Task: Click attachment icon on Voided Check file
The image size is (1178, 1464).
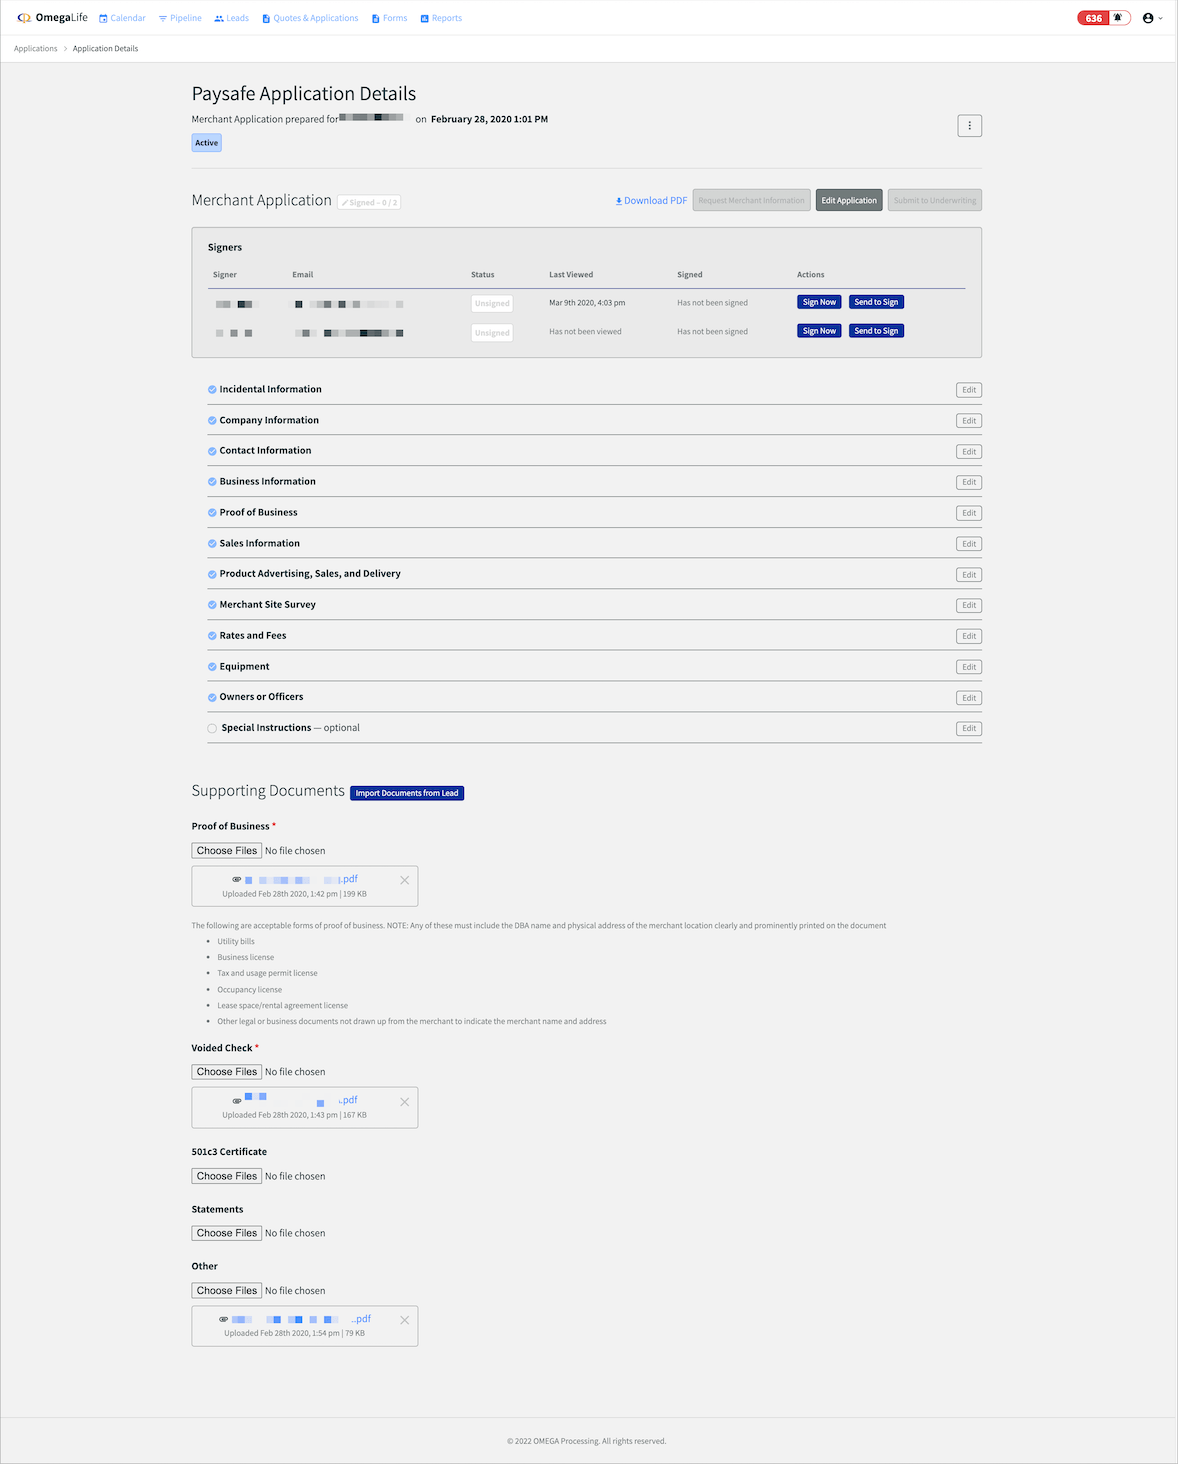Action: (237, 1101)
